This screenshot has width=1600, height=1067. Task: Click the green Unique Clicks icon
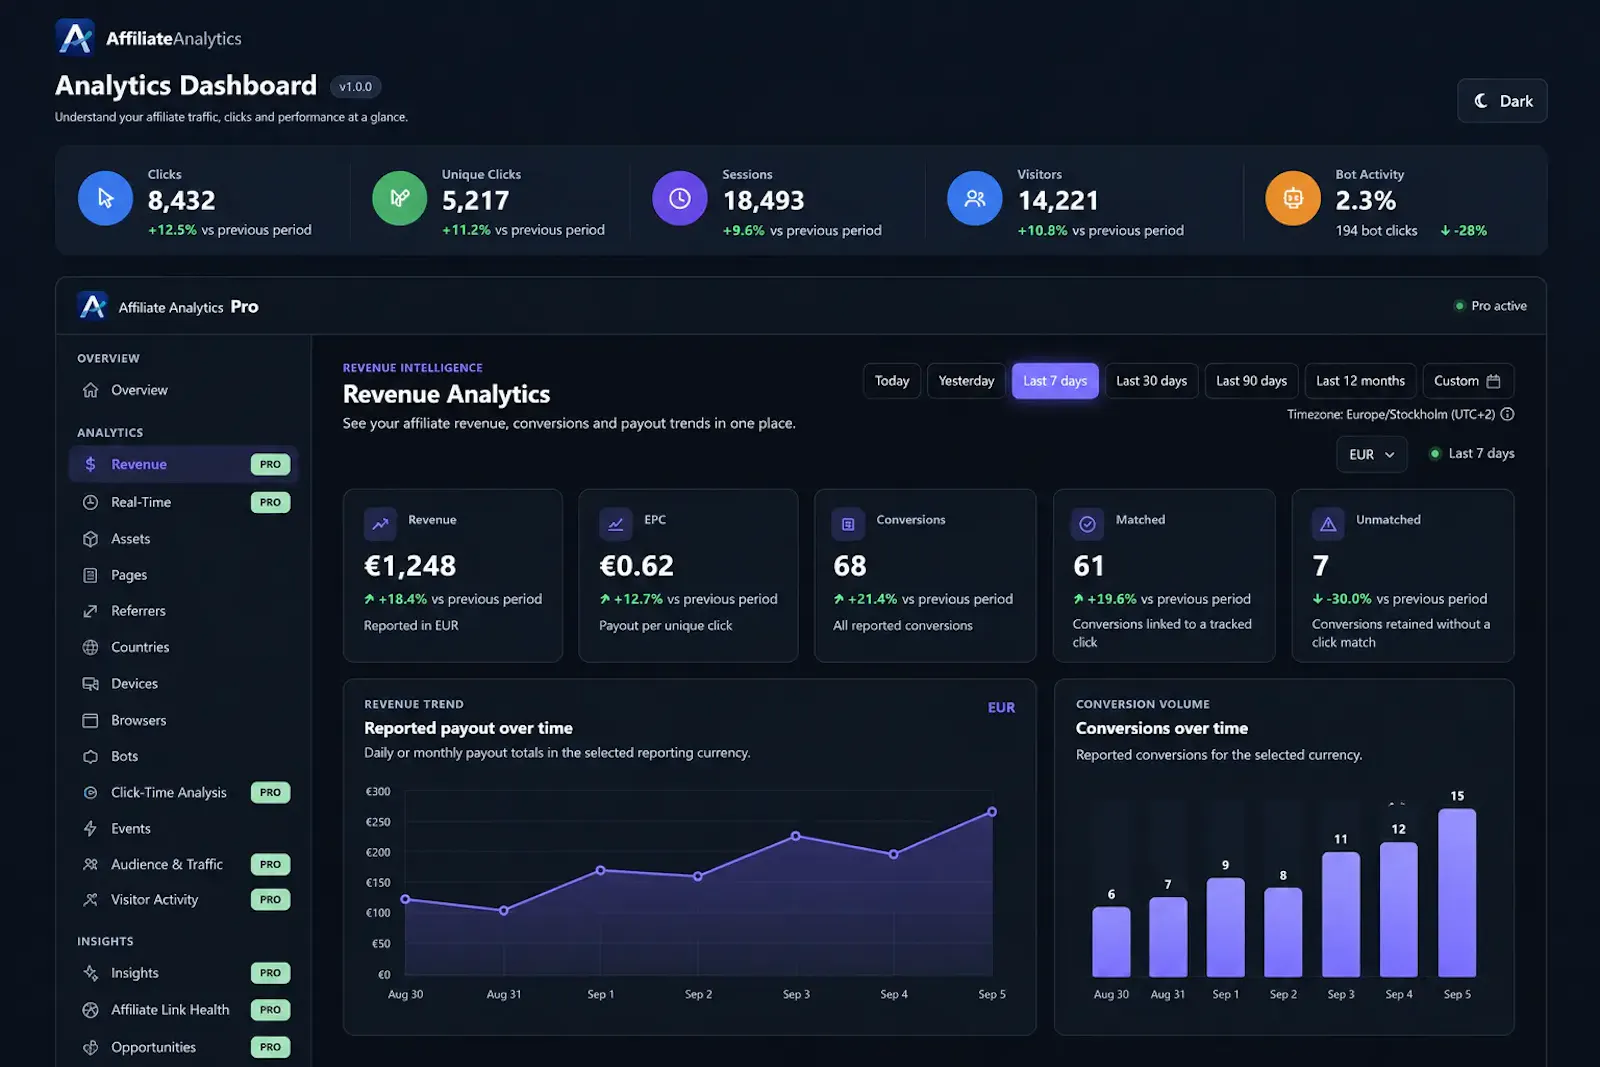(400, 198)
